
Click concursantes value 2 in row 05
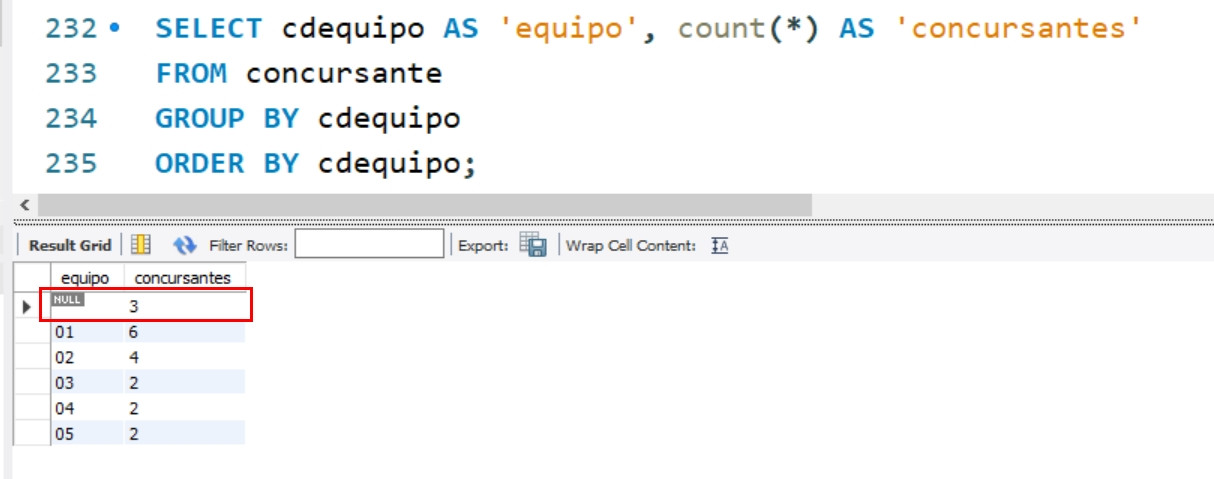pyautogui.click(x=185, y=433)
